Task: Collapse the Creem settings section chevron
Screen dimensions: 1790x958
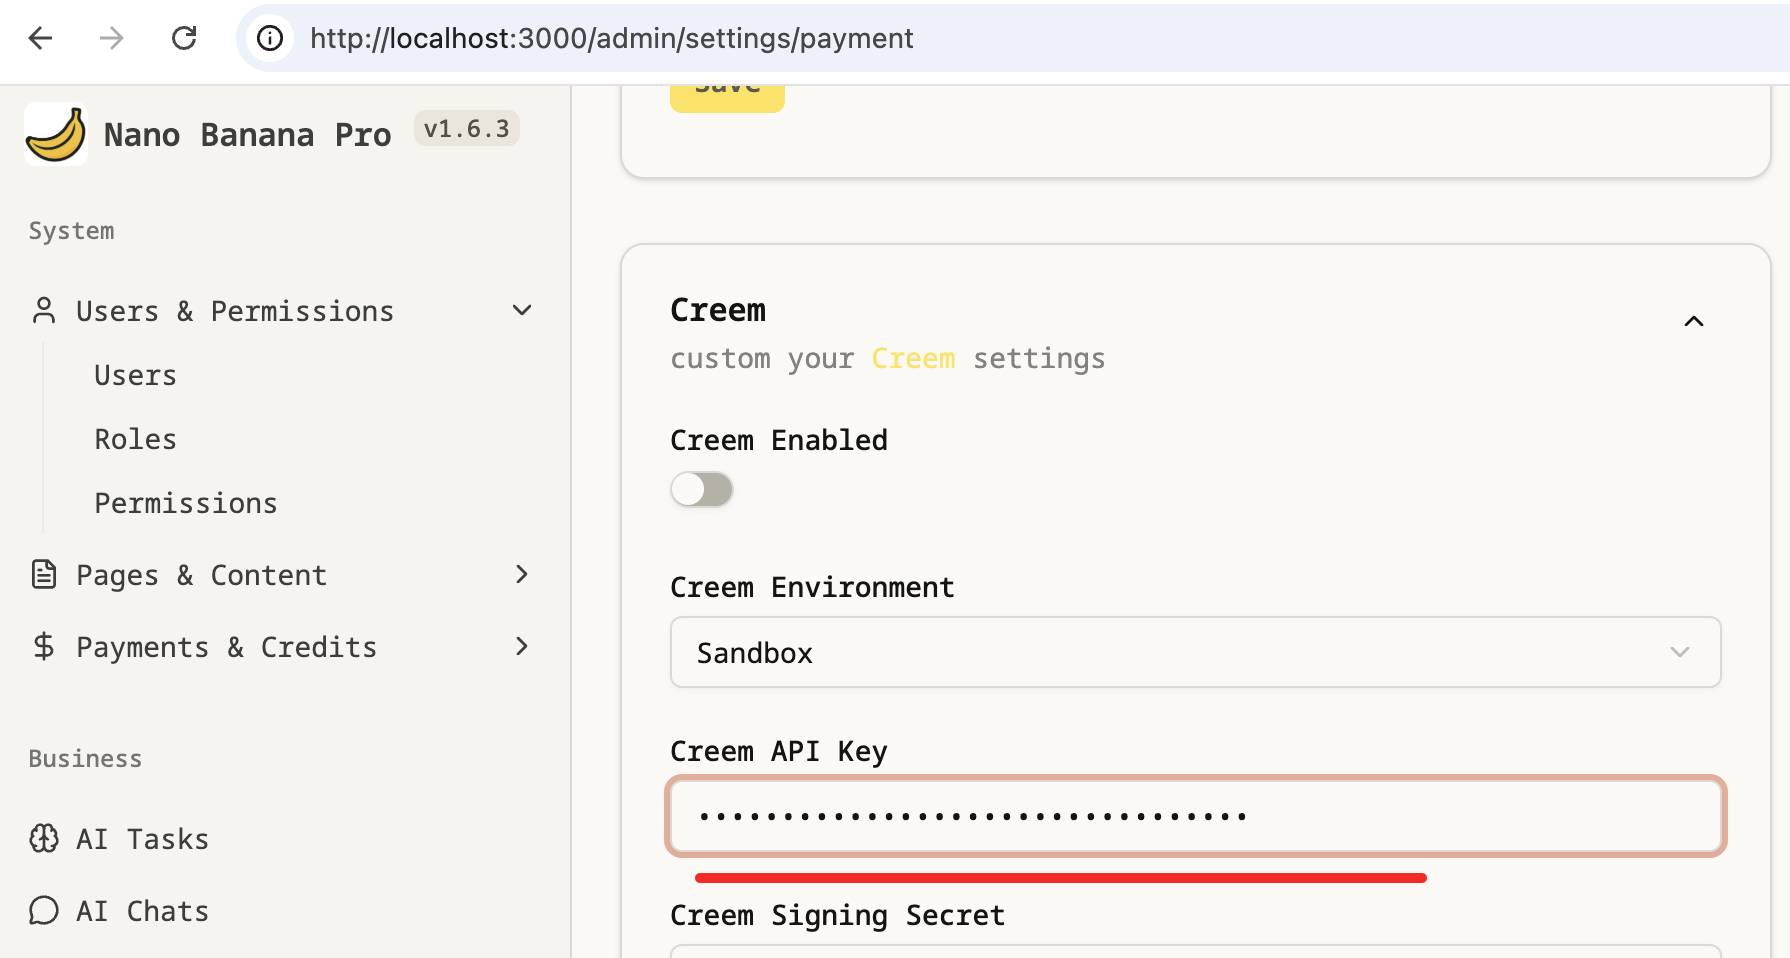Action: coord(1693,321)
